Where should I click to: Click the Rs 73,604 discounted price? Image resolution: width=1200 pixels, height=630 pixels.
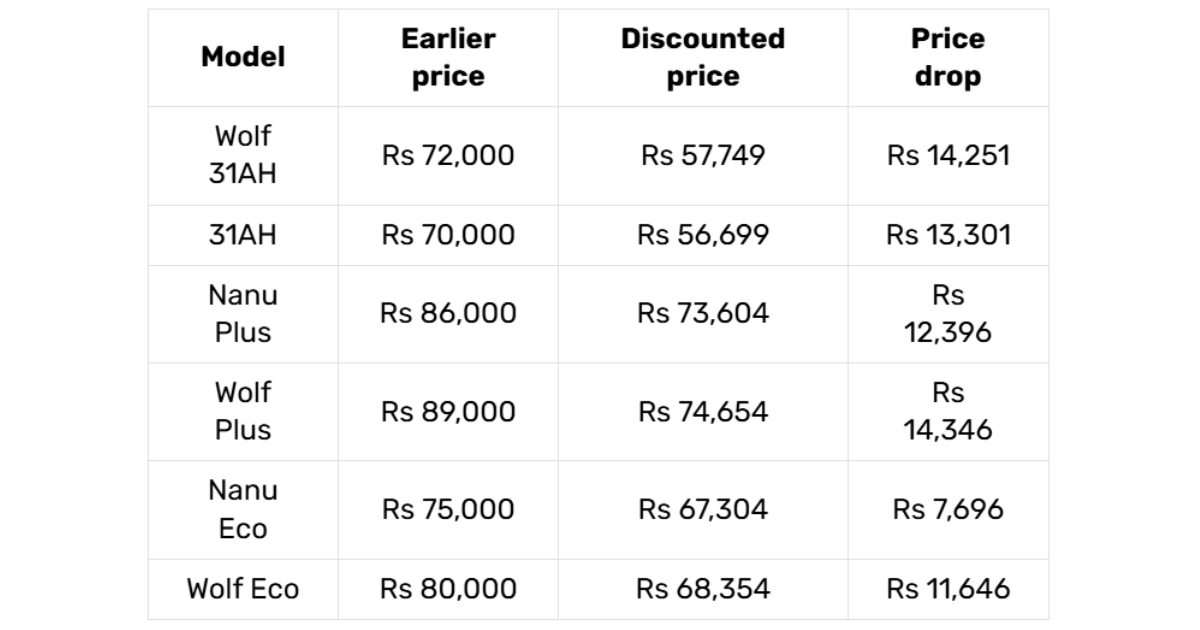click(703, 313)
